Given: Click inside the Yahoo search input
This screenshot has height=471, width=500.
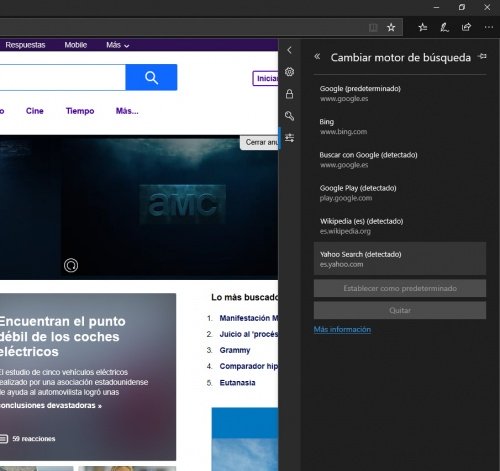Looking at the screenshot, I should click(62, 77).
